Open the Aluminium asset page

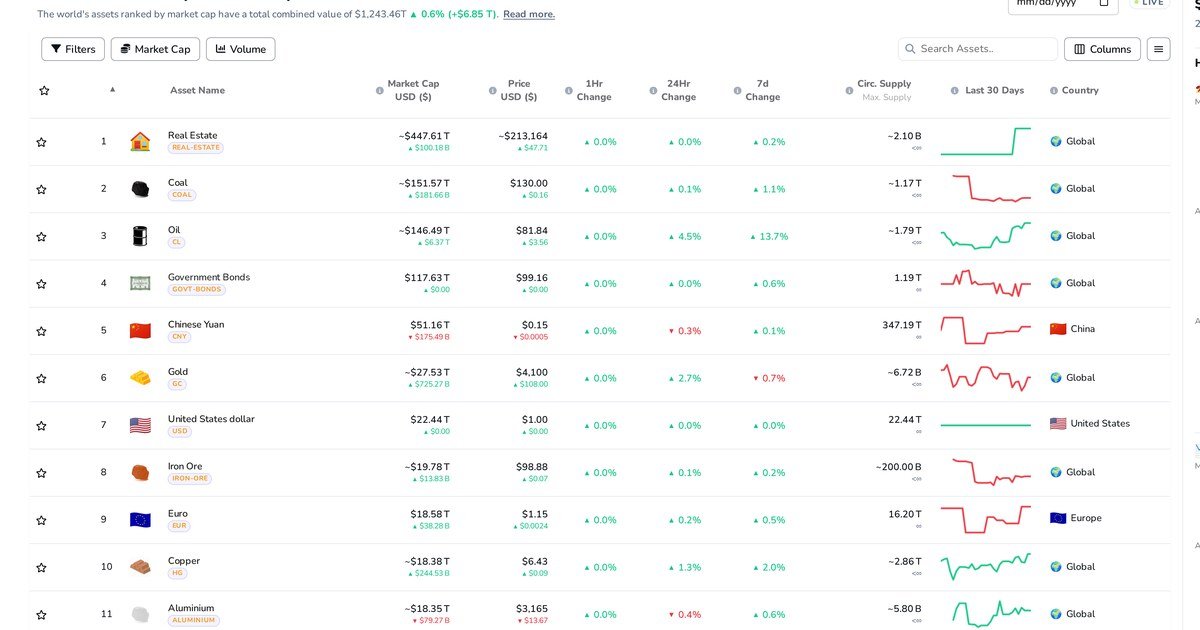191,608
